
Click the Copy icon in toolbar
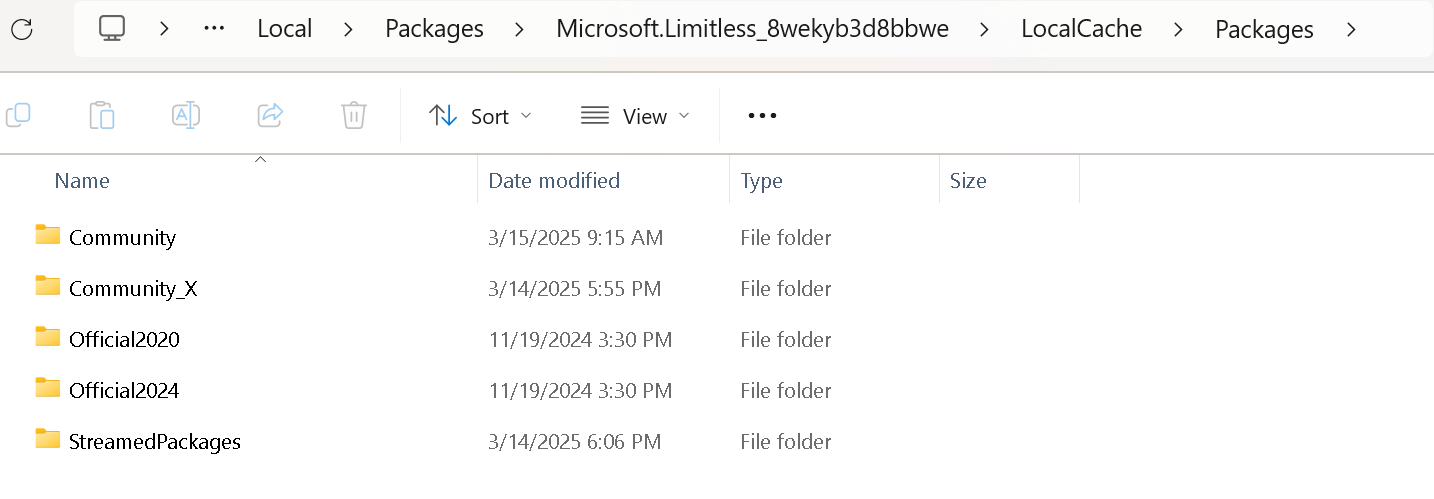pos(18,116)
